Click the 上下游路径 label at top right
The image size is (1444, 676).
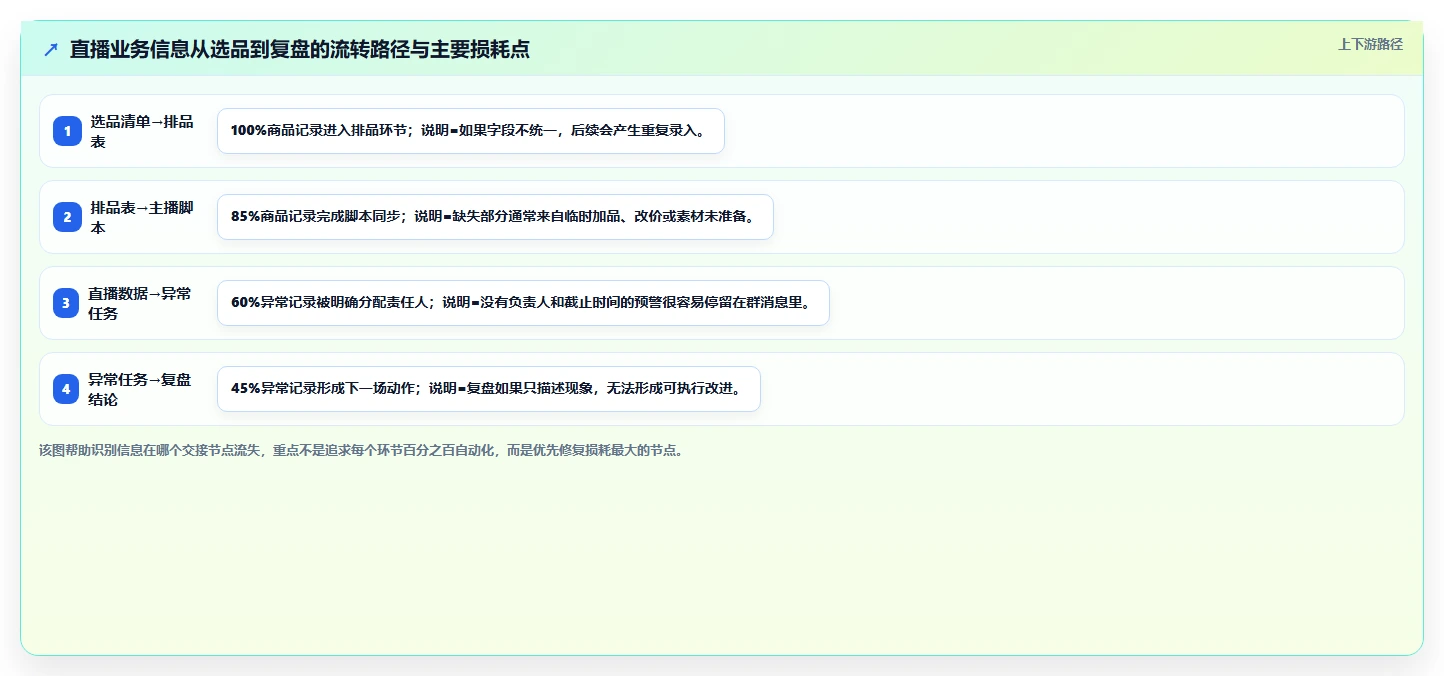[x=1370, y=44]
